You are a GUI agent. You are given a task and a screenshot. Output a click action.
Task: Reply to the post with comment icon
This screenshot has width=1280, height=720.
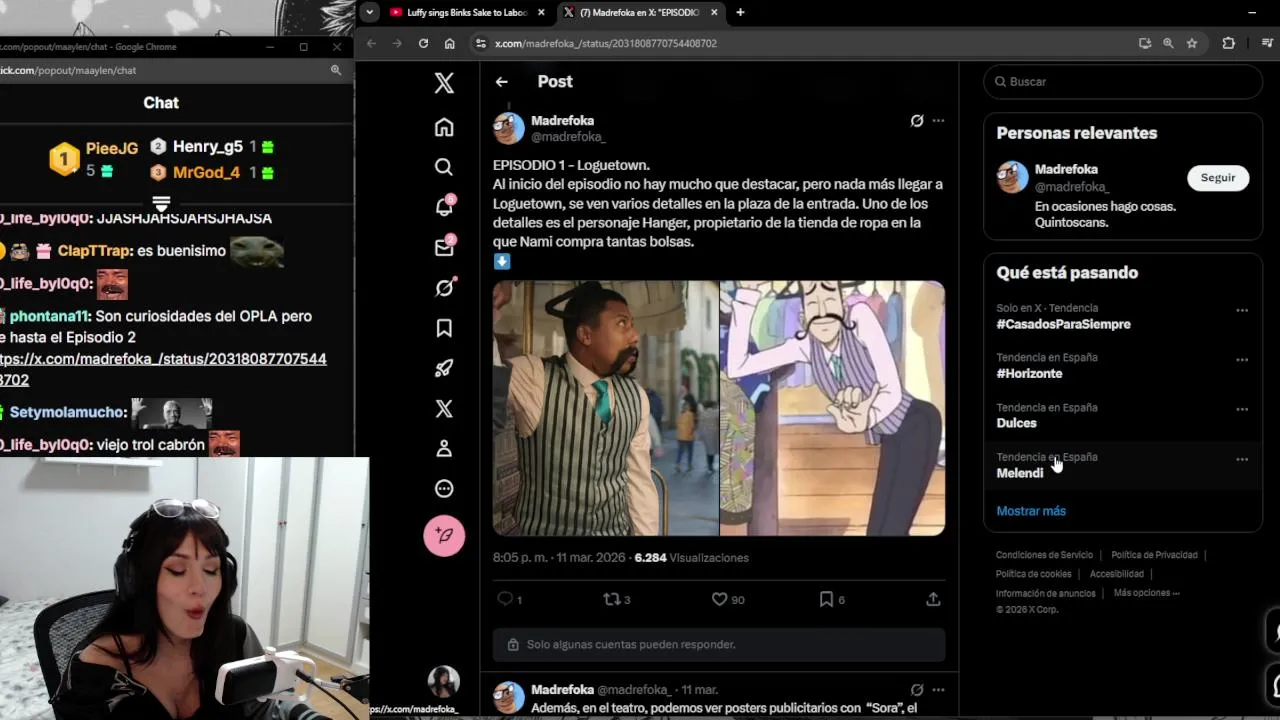pyautogui.click(x=505, y=599)
